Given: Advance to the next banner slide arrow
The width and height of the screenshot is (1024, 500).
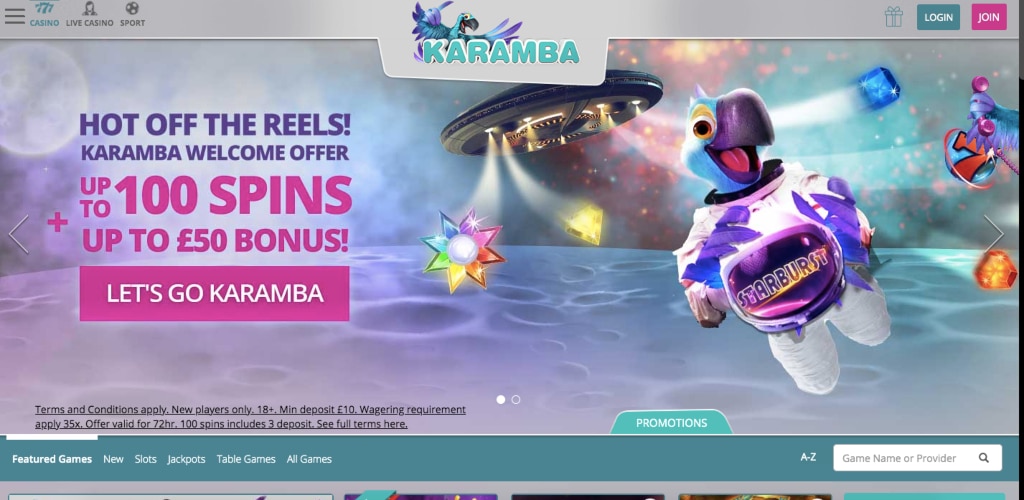Looking at the screenshot, I should point(993,234).
